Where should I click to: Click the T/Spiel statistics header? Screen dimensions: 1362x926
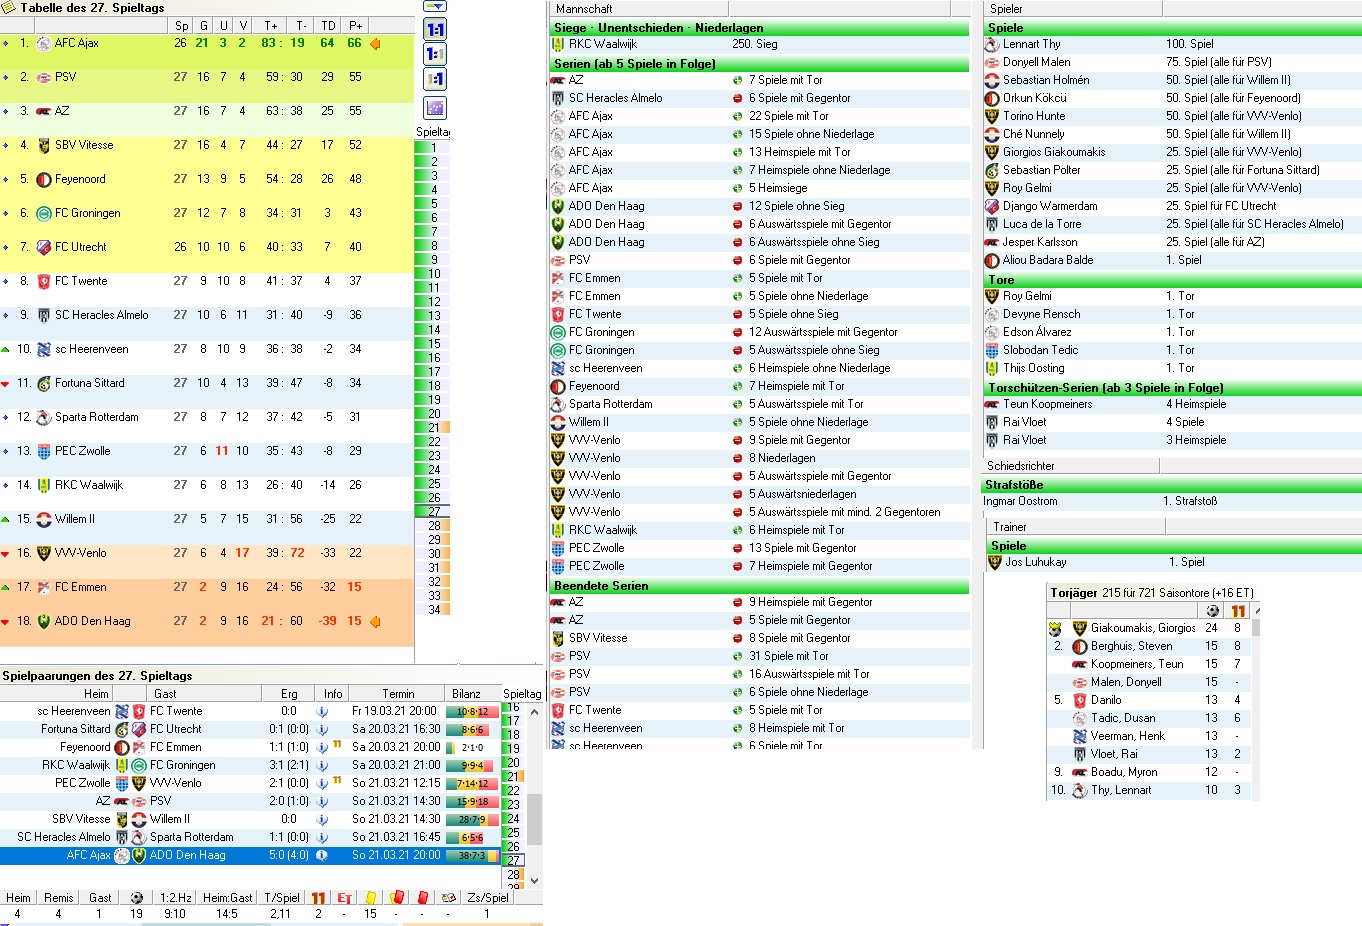point(282,898)
